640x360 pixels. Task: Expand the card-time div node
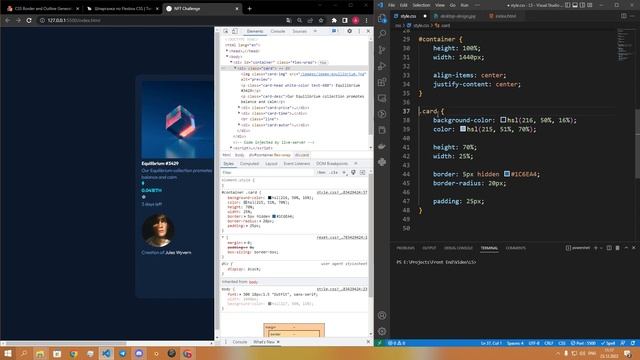[239, 113]
